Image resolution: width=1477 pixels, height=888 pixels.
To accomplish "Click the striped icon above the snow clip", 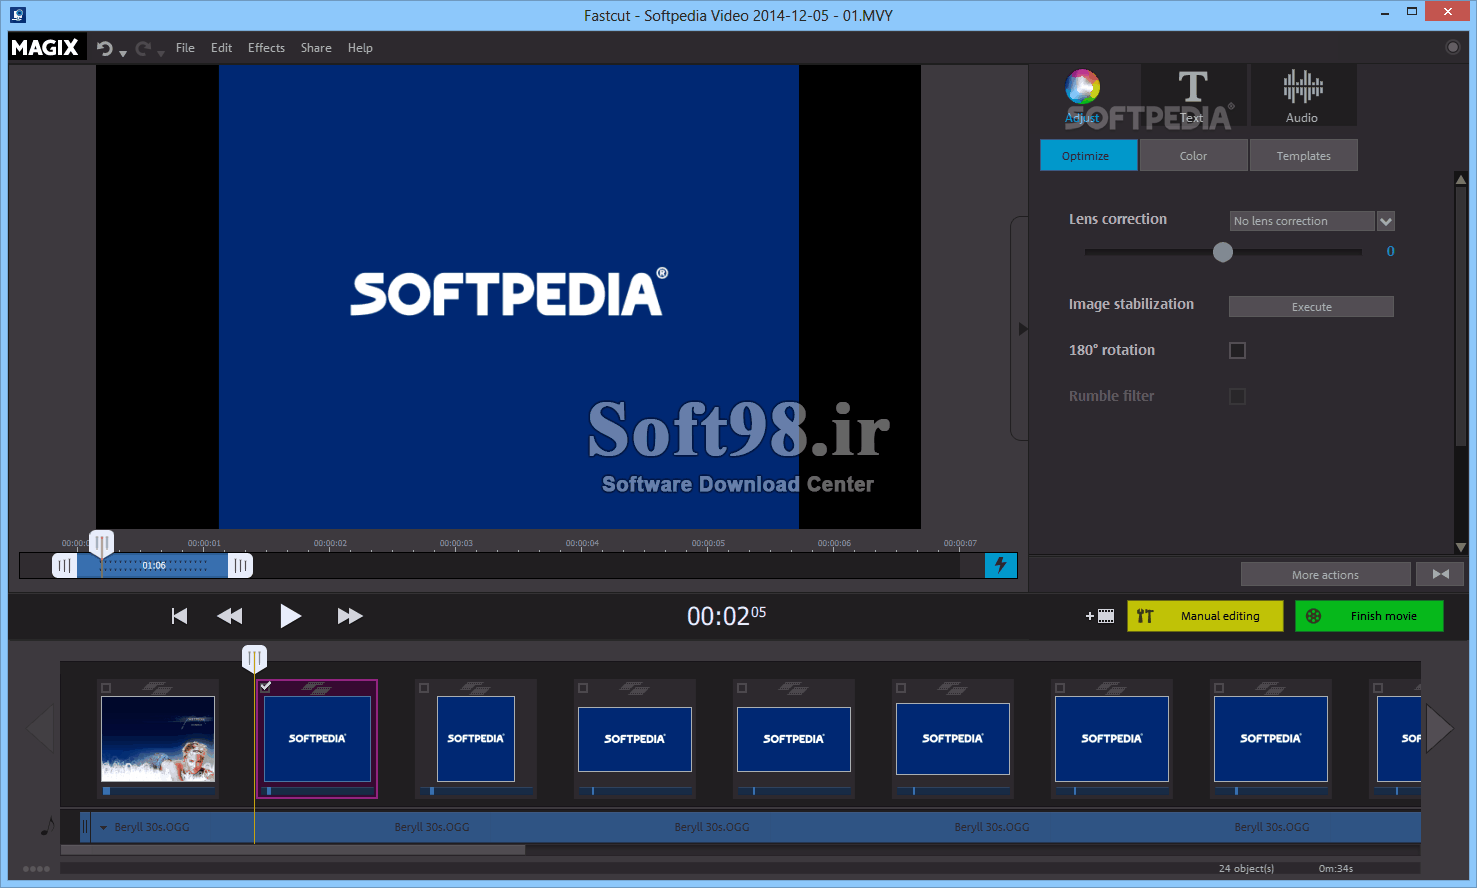I will click(158, 688).
